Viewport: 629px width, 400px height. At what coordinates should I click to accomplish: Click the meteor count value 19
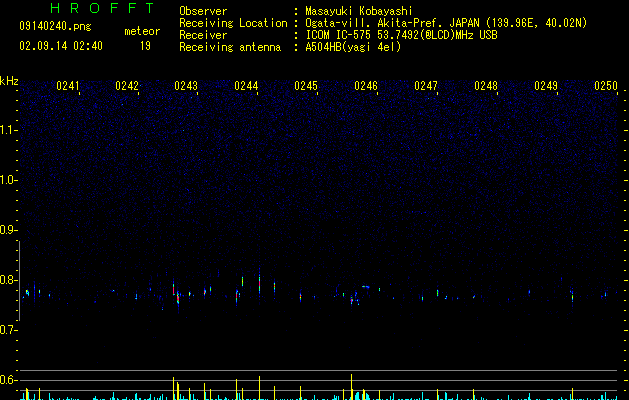point(145,46)
